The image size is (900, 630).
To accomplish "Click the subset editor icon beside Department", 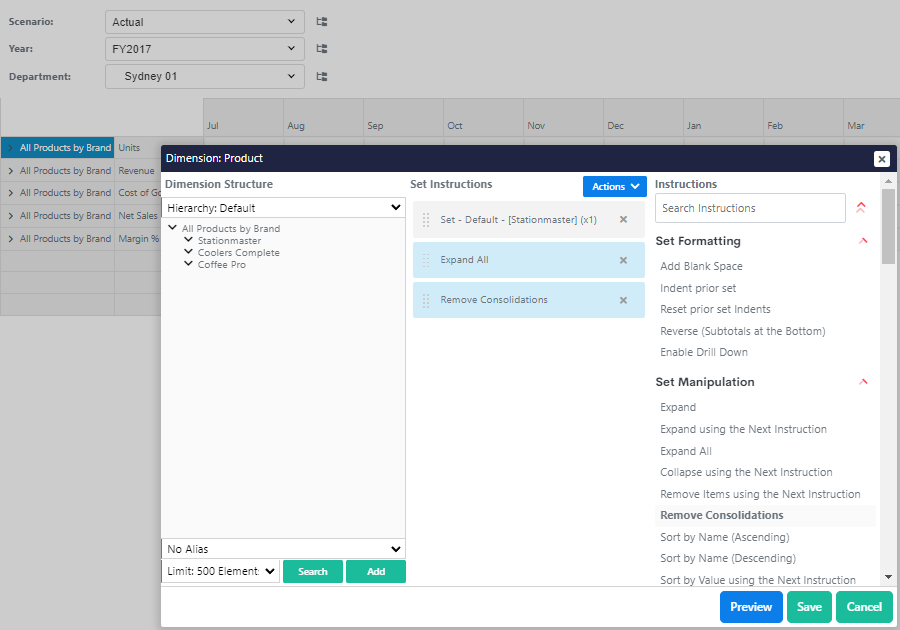I will point(322,76).
